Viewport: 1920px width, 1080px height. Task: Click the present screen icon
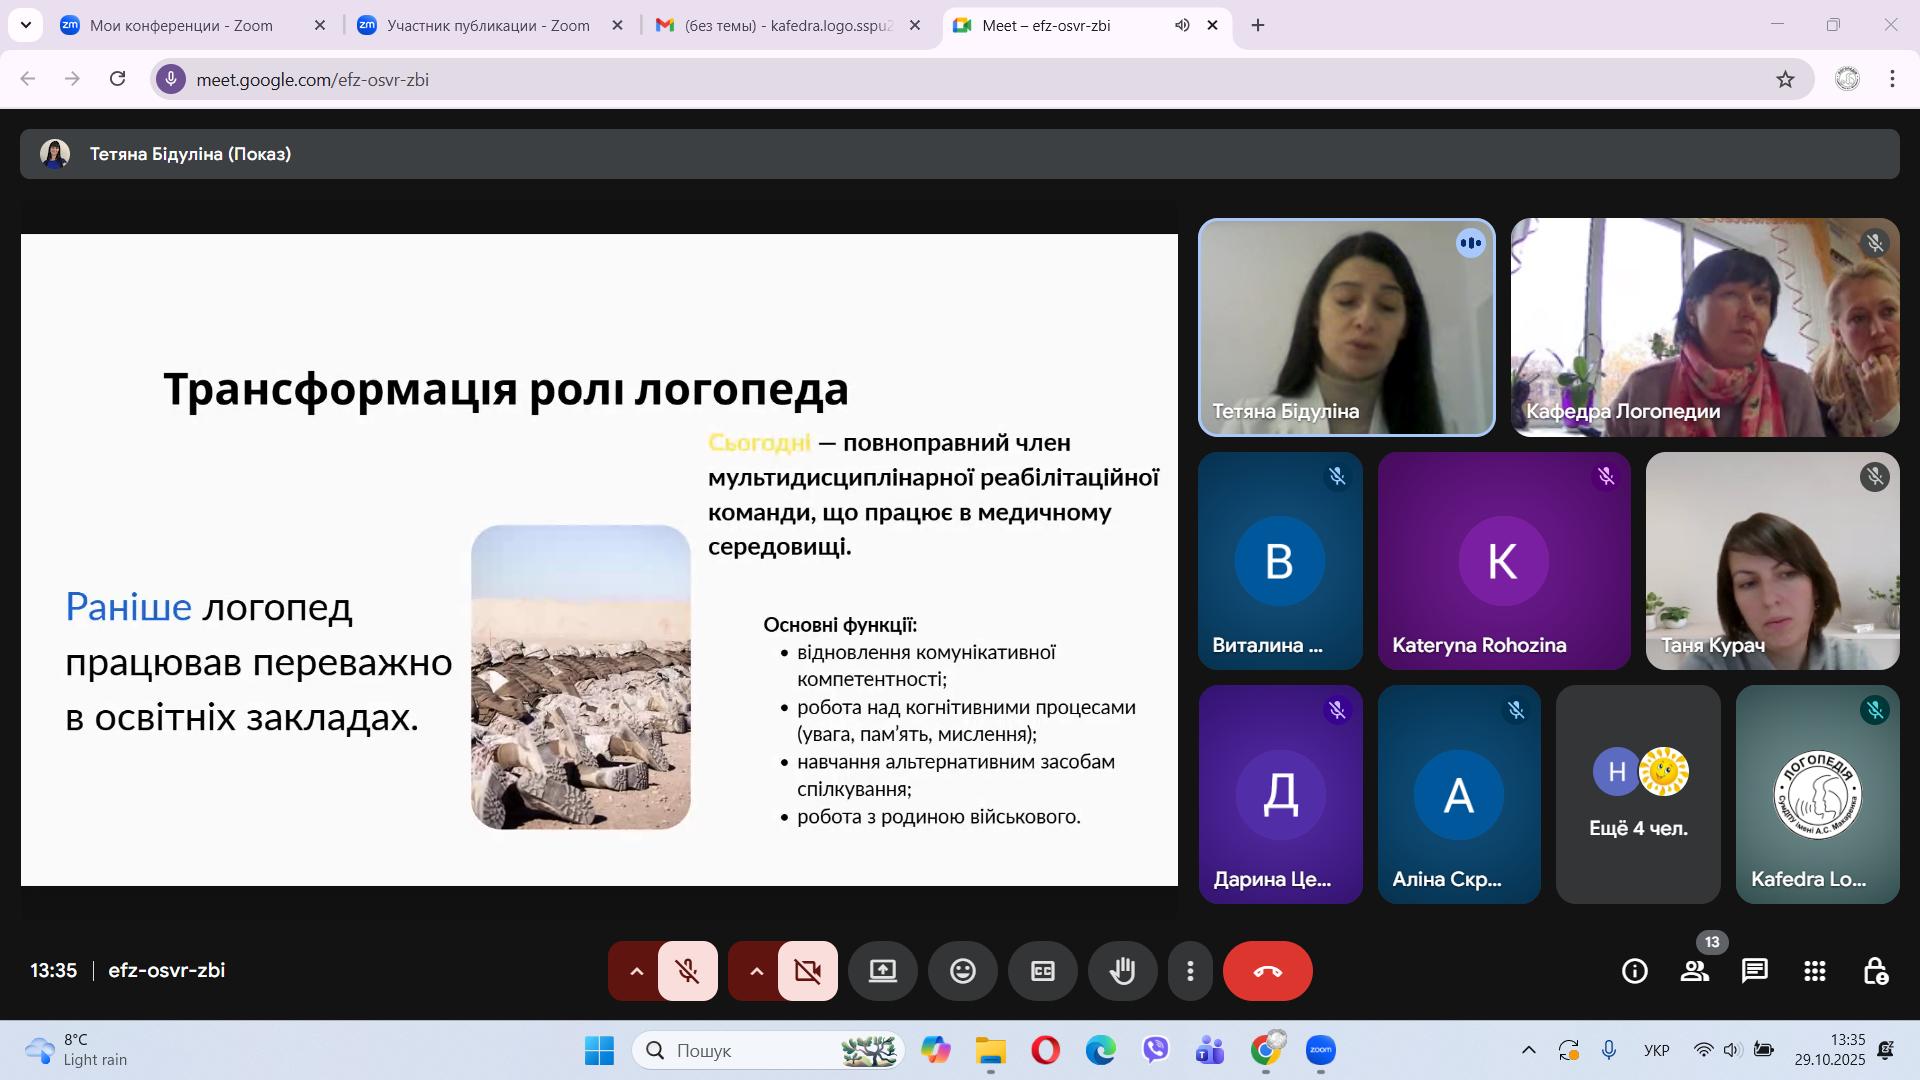tap(882, 971)
